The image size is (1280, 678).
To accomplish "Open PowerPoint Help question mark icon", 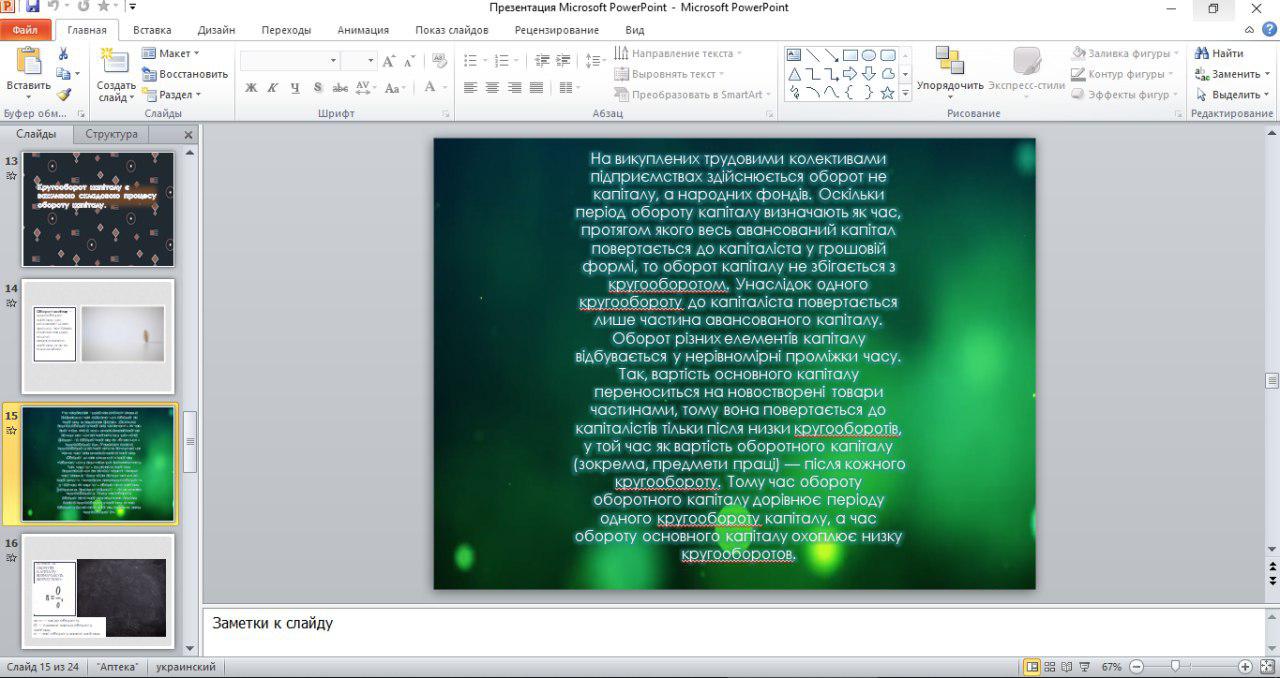I will coord(1267,30).
